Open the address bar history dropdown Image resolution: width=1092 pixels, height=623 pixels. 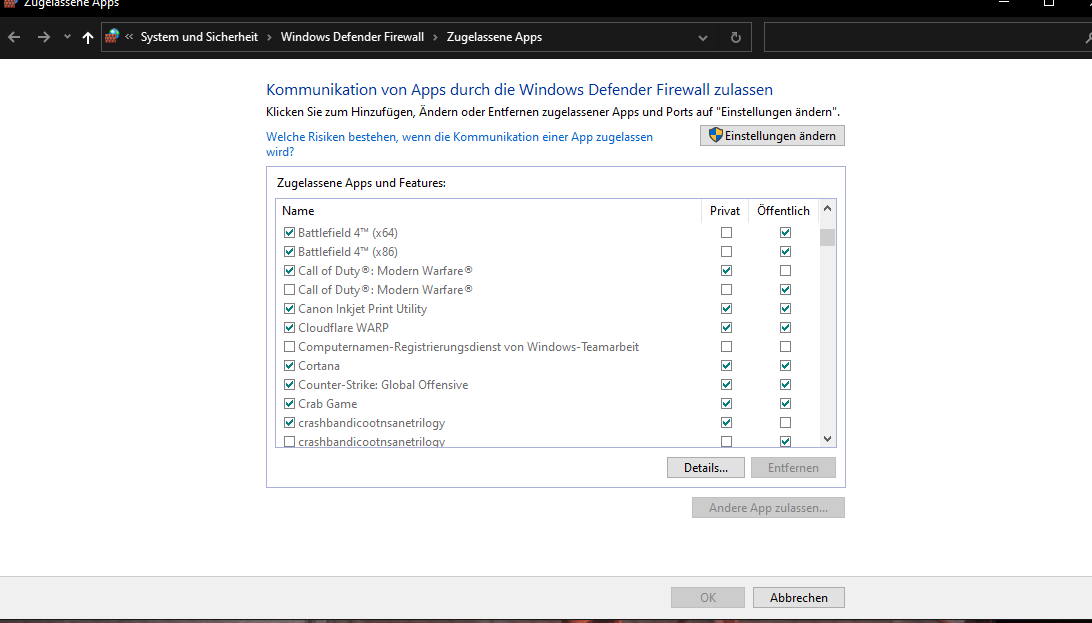(703, 38)
